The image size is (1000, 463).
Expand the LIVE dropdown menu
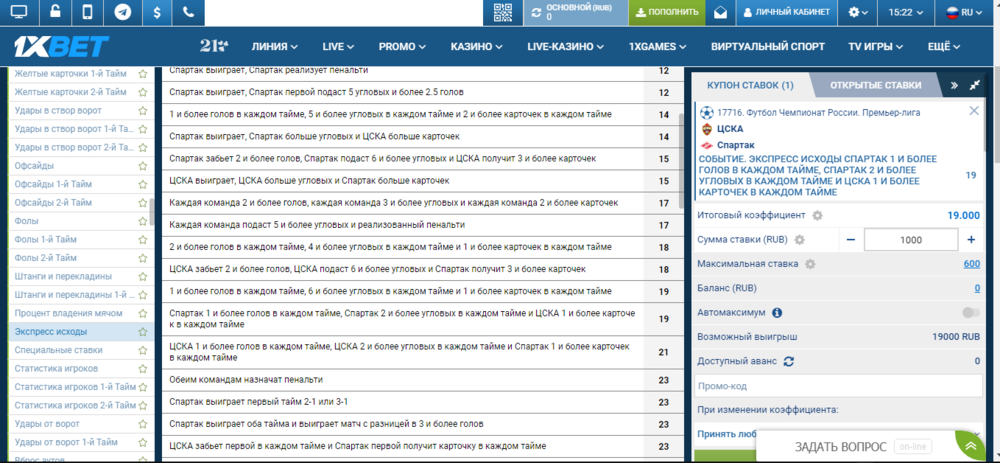(x=338, y=47)
